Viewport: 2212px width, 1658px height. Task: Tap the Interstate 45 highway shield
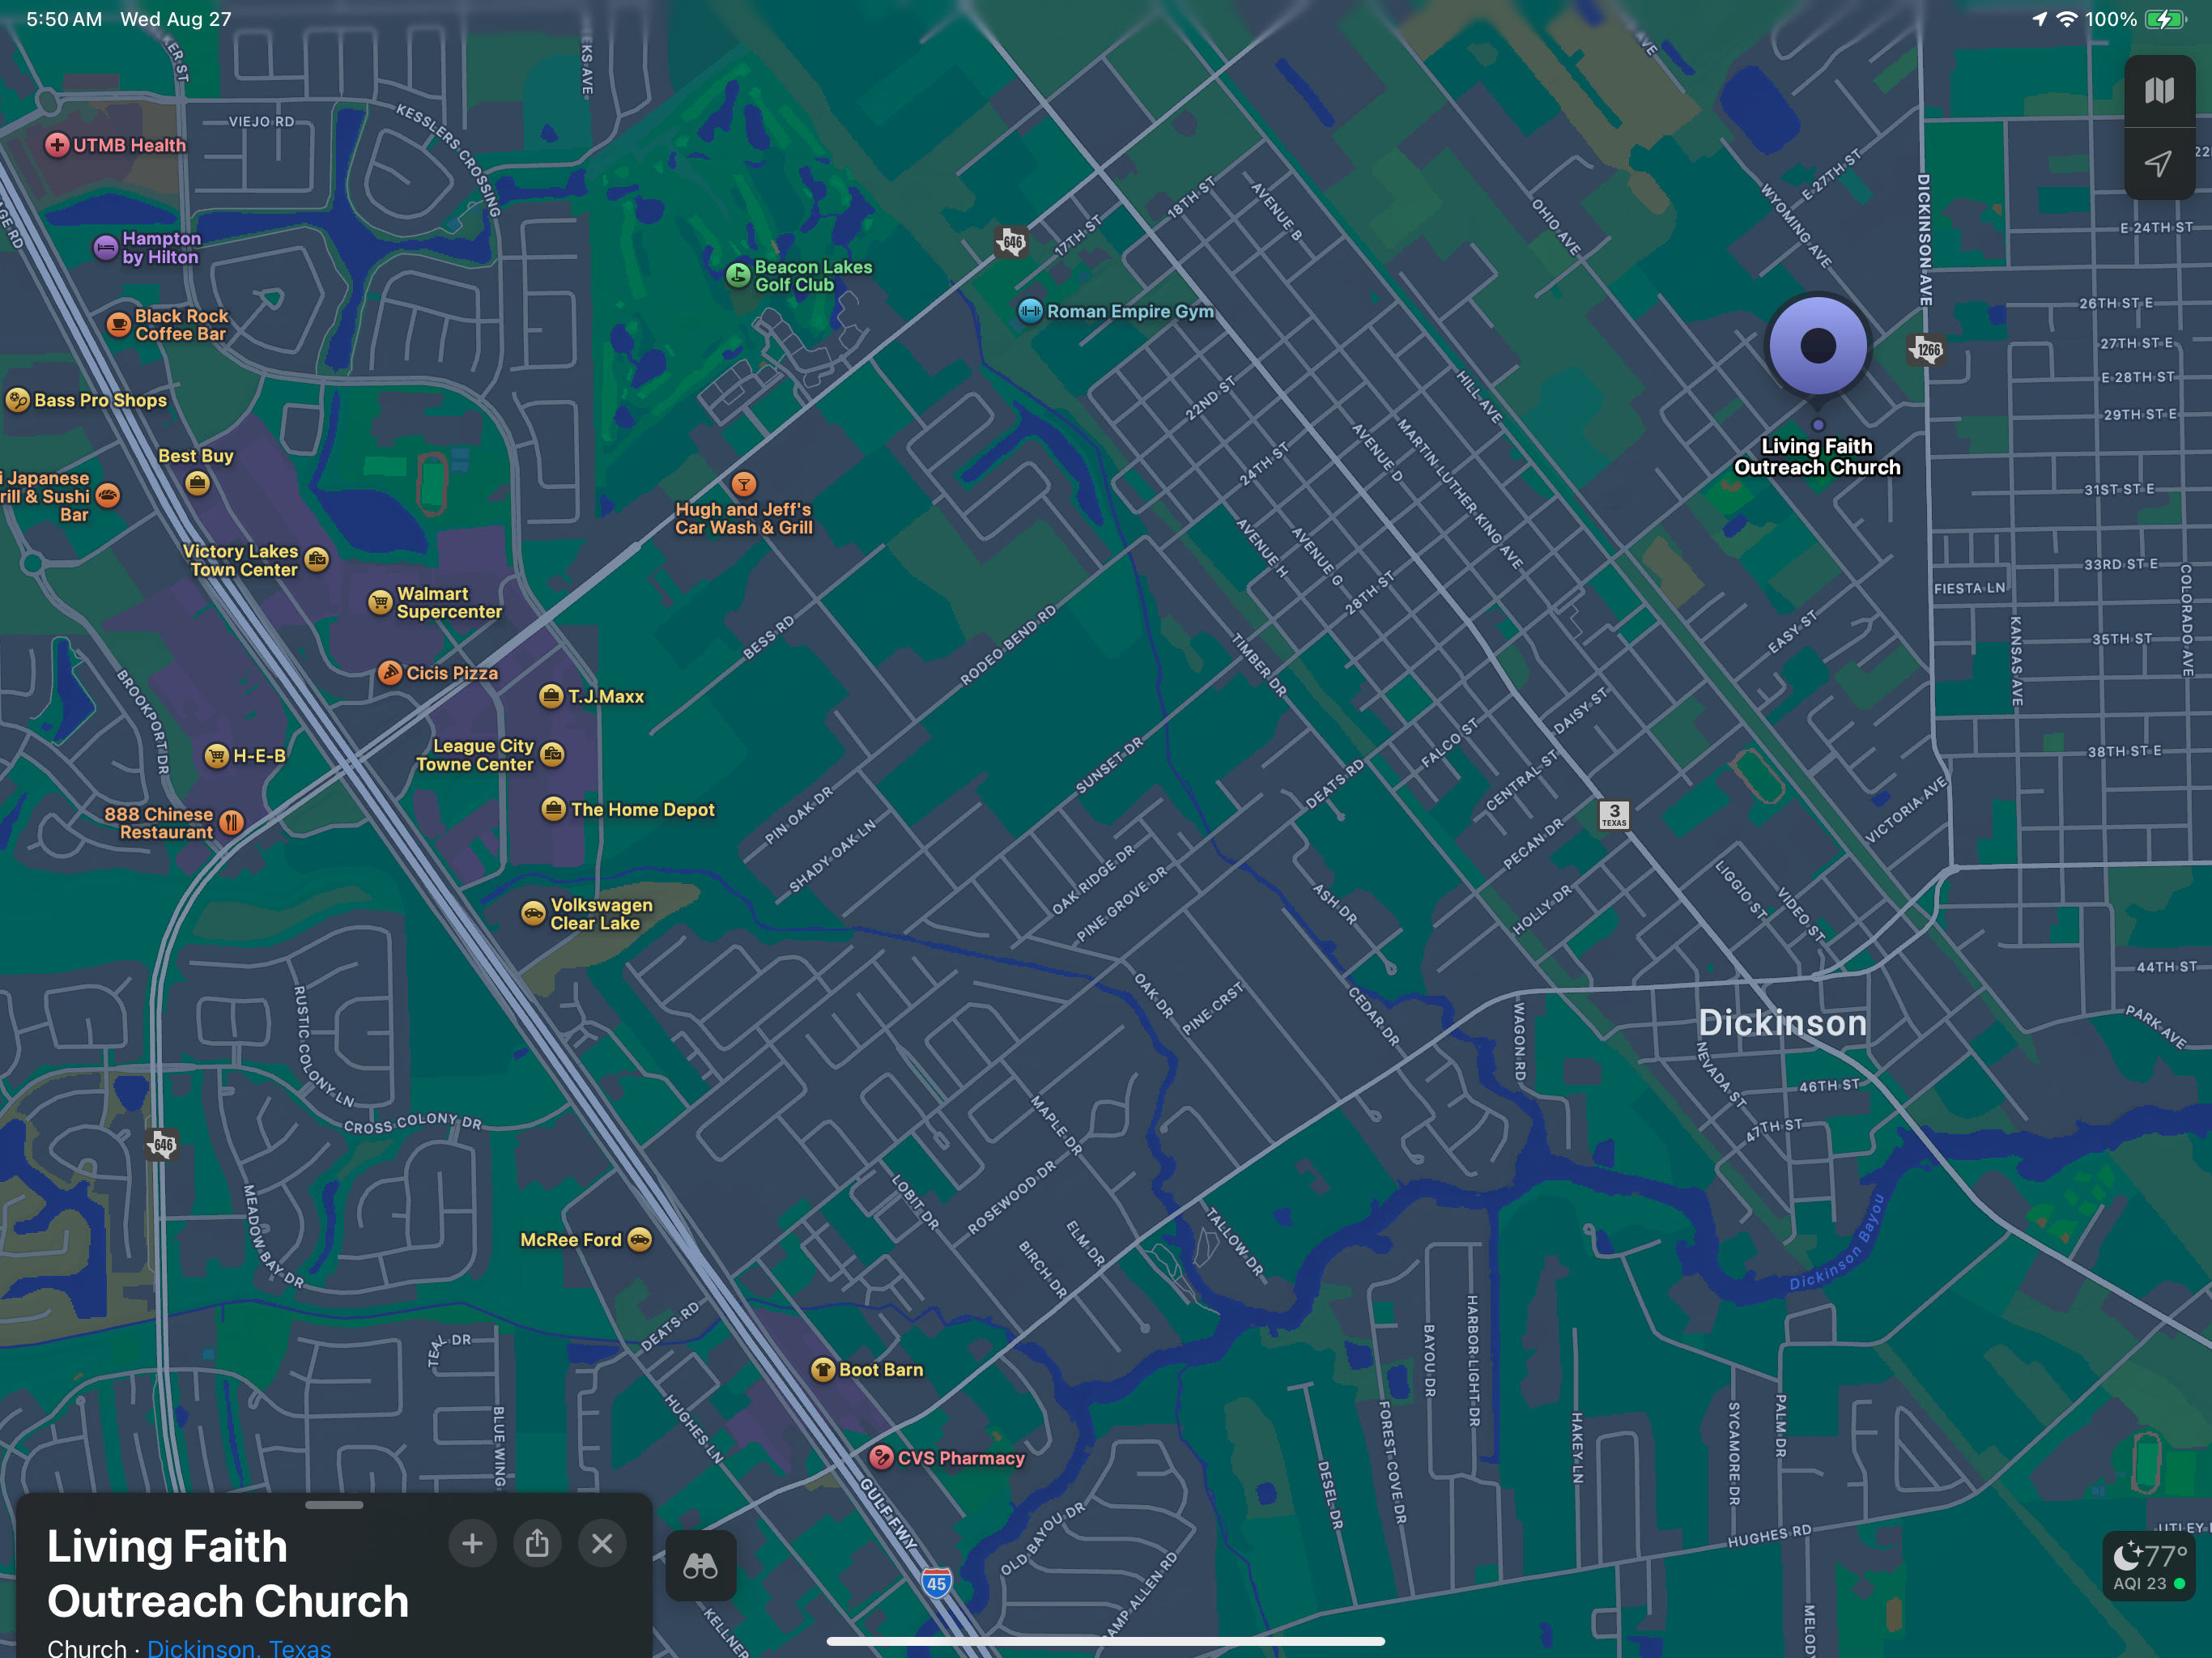point(936,1583)
